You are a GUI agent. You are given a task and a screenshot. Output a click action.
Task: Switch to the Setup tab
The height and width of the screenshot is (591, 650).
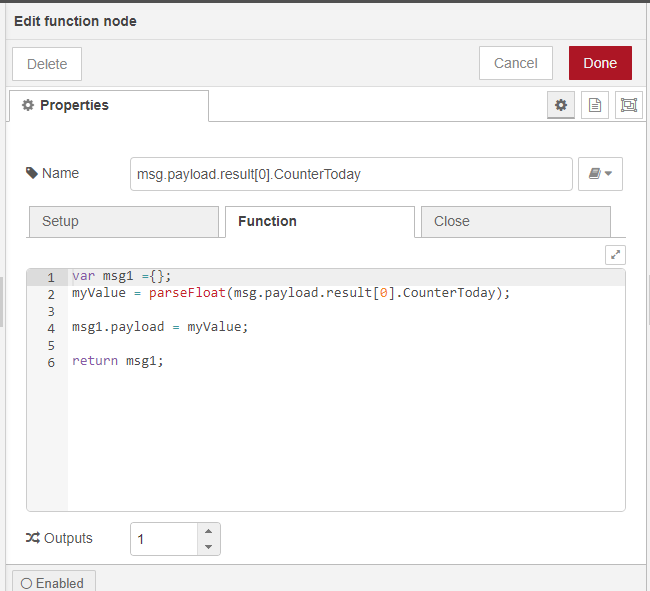(123, 221)
